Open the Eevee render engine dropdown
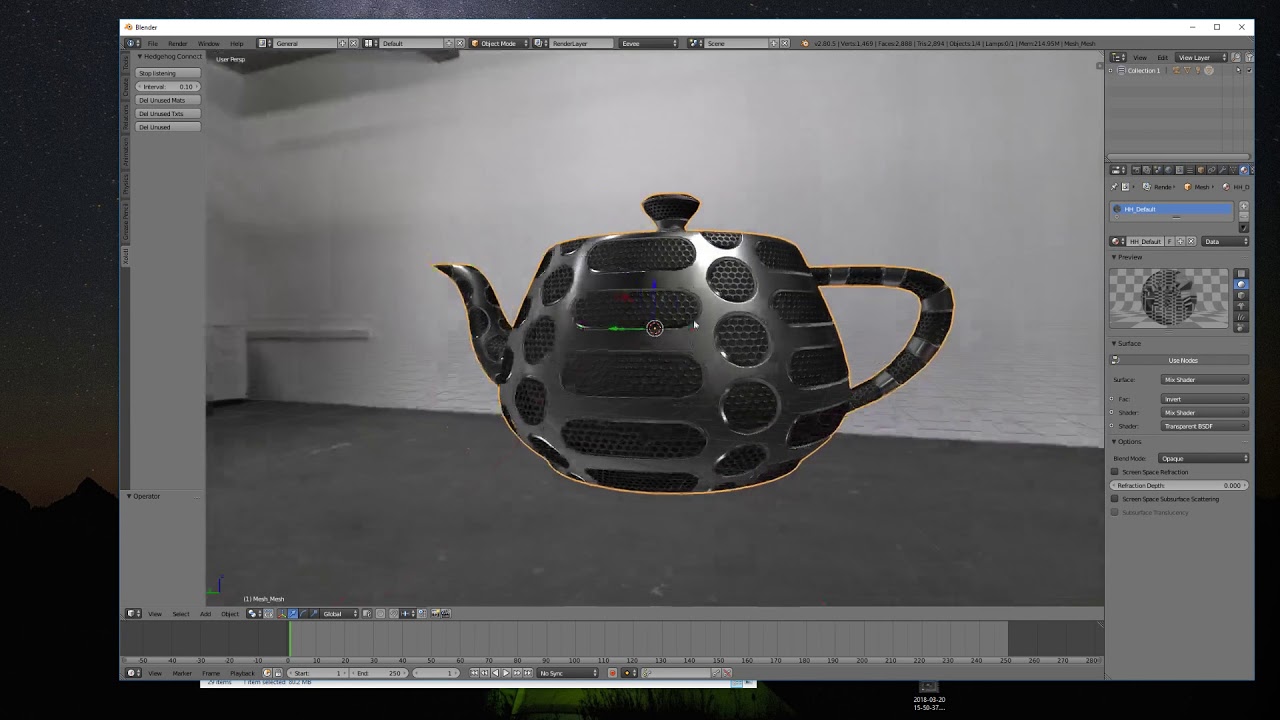Screen dimensions: 1280x720 tap(648, 43)
